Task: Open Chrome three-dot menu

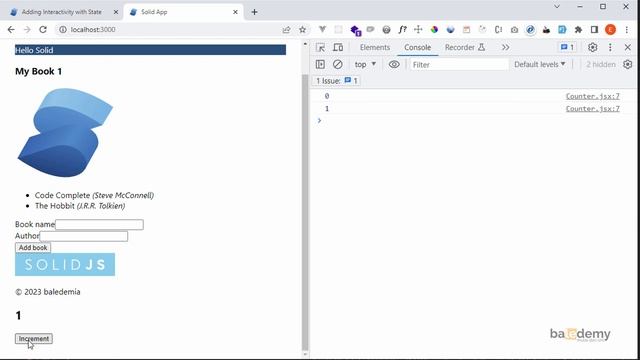Action: 627,29
